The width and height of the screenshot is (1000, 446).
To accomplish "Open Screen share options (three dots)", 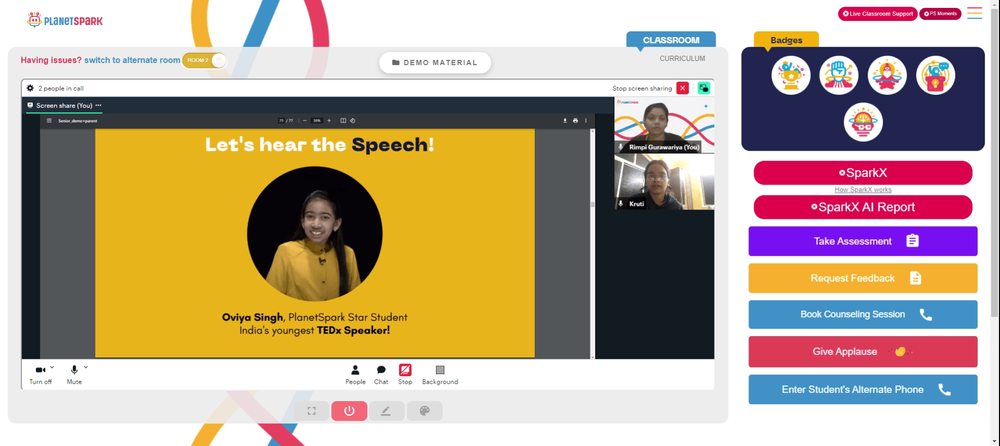I will [x=98, y=105].
